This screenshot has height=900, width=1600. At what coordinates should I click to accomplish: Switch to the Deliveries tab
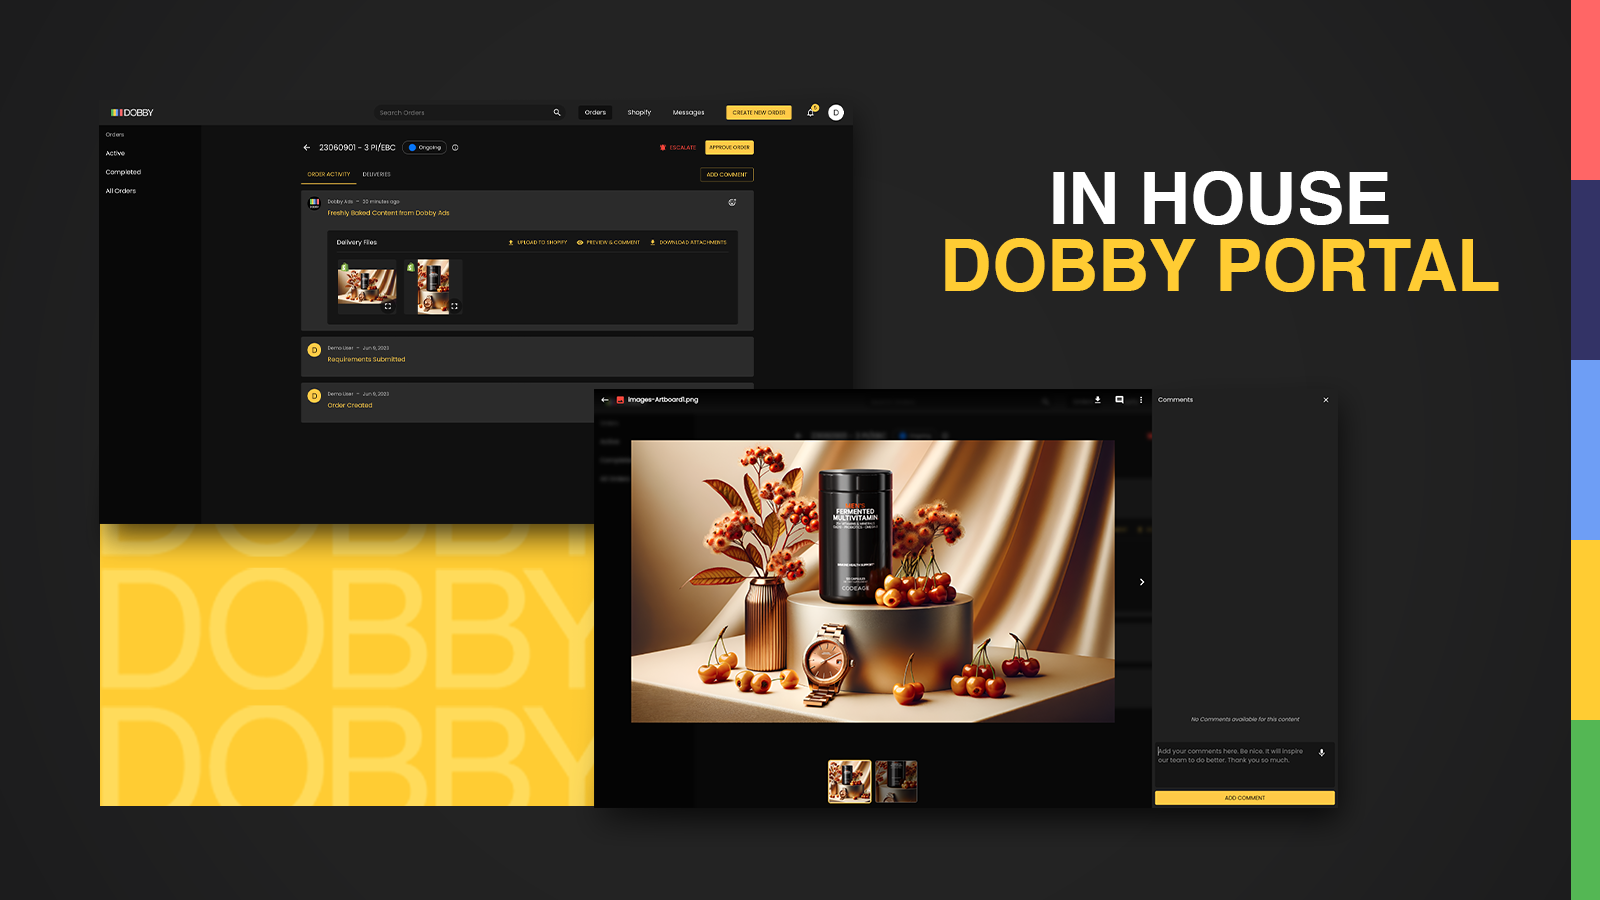377,174
